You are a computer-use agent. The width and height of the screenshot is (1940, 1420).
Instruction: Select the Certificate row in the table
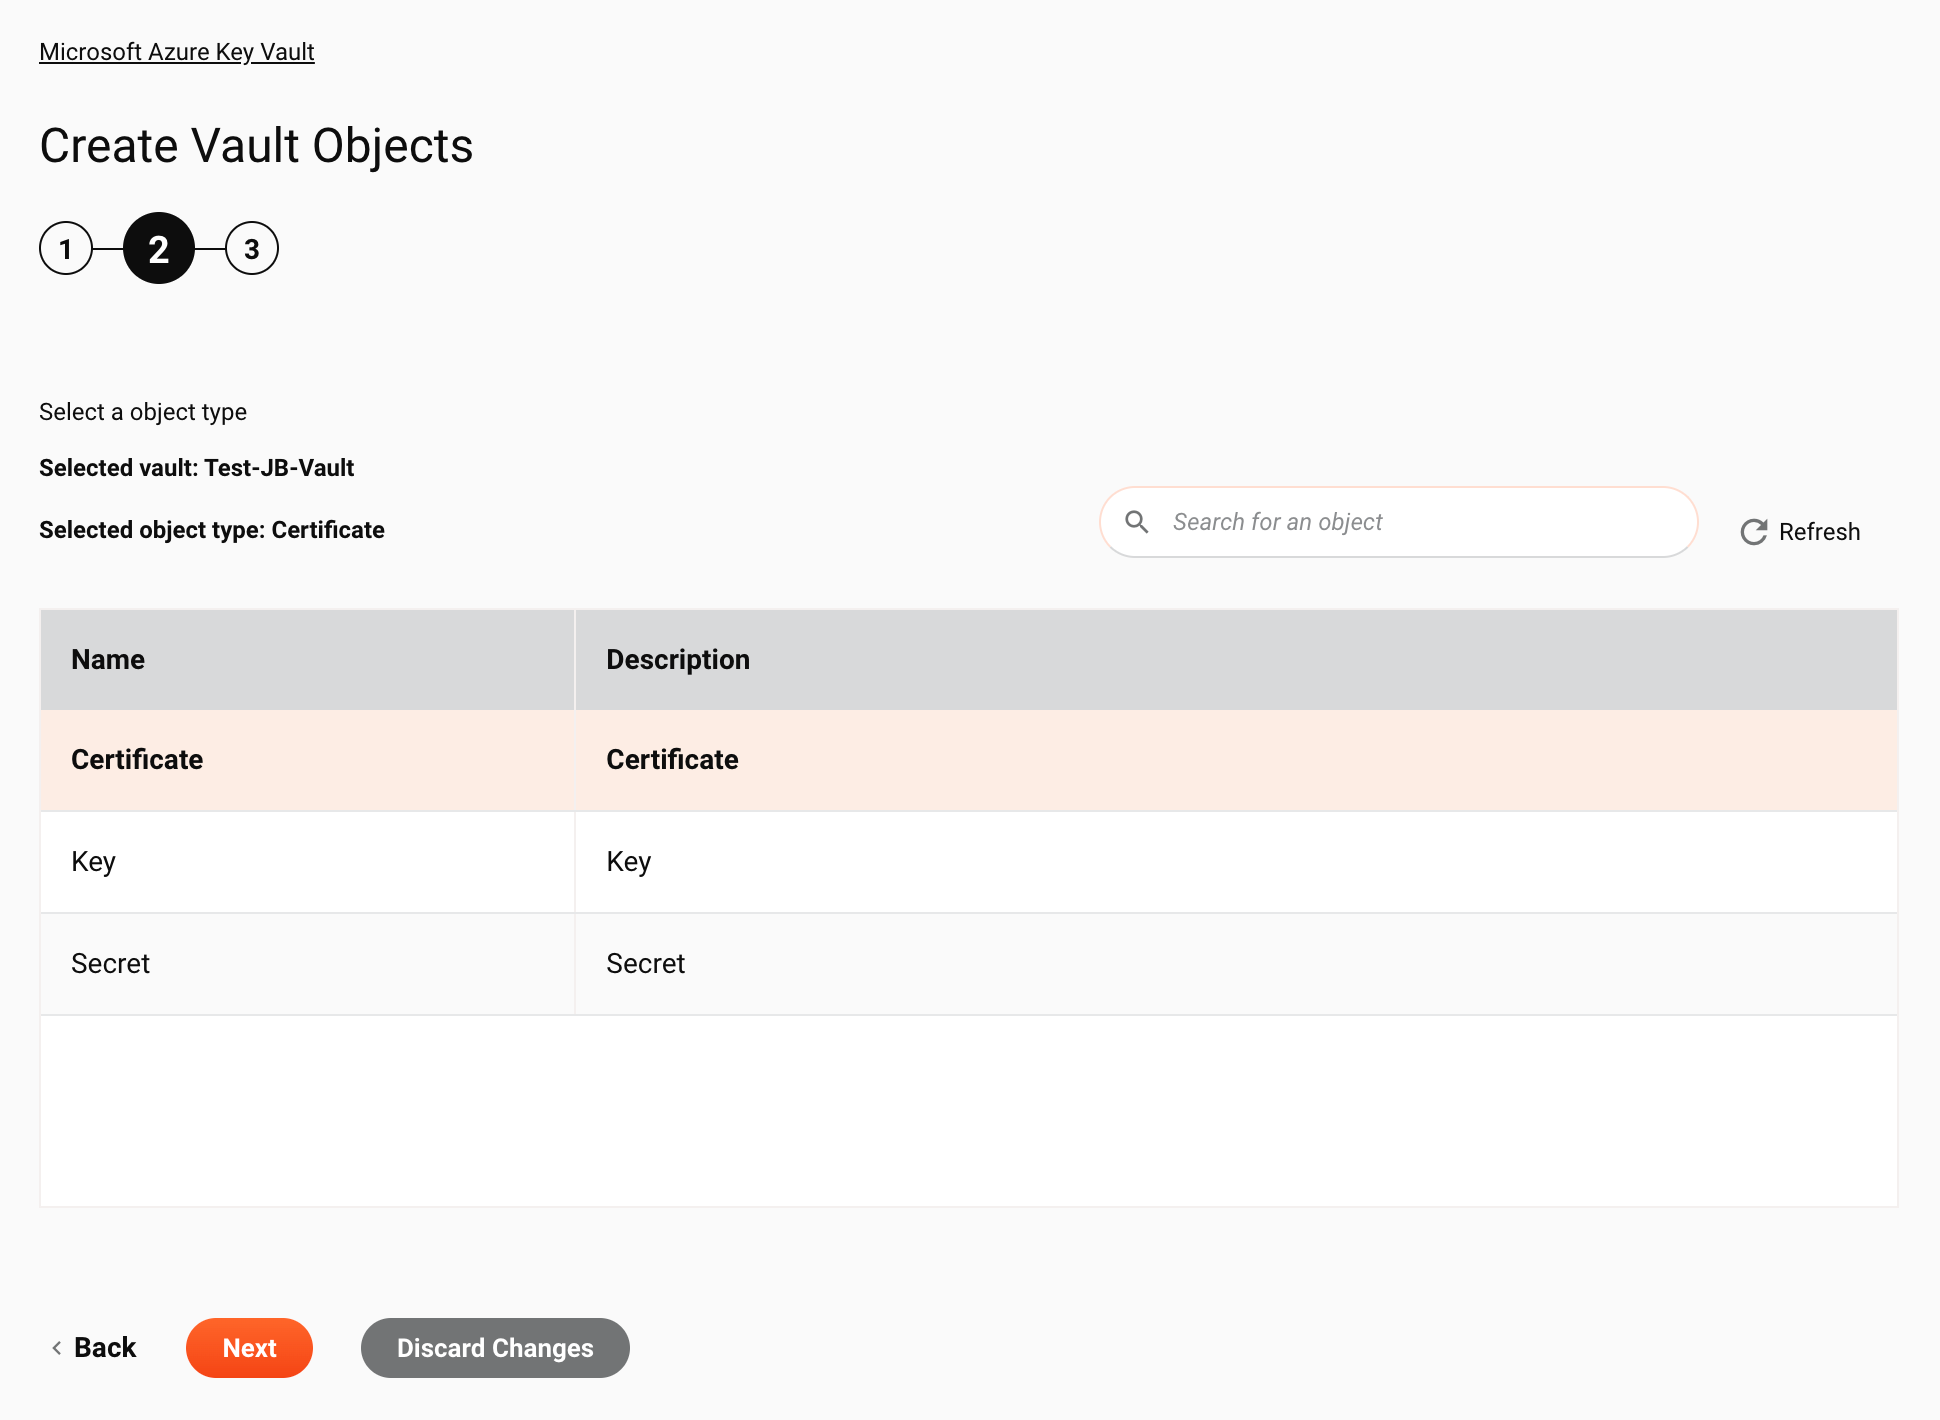968,759
